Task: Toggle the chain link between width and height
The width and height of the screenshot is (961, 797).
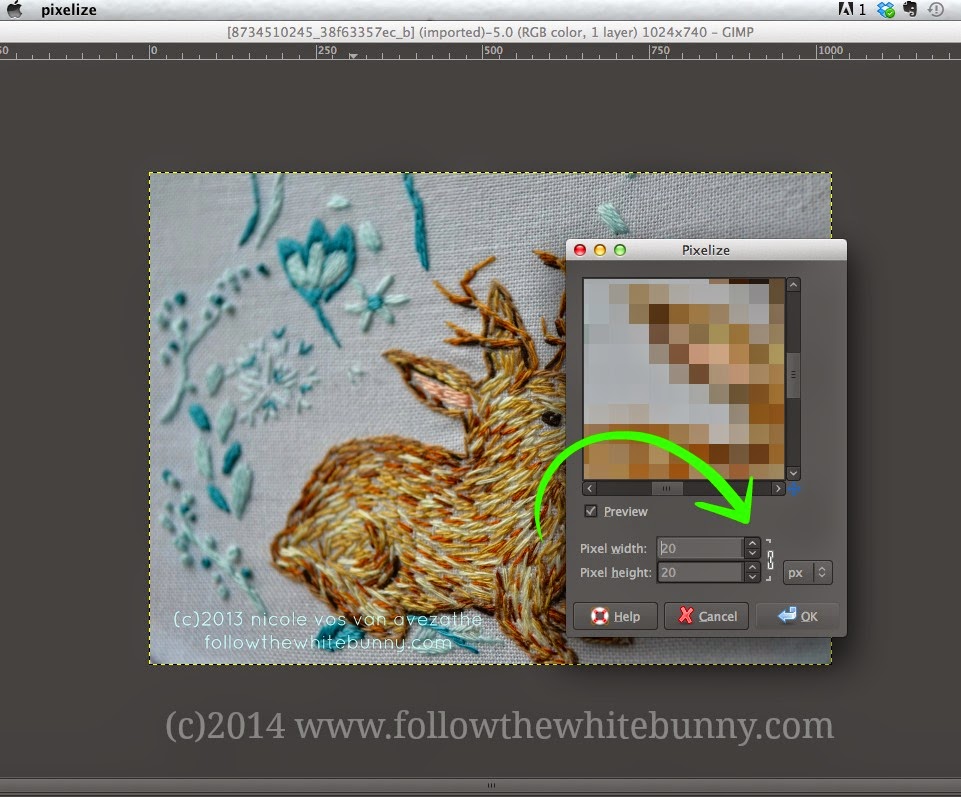Action: click(x=770, y=560)
